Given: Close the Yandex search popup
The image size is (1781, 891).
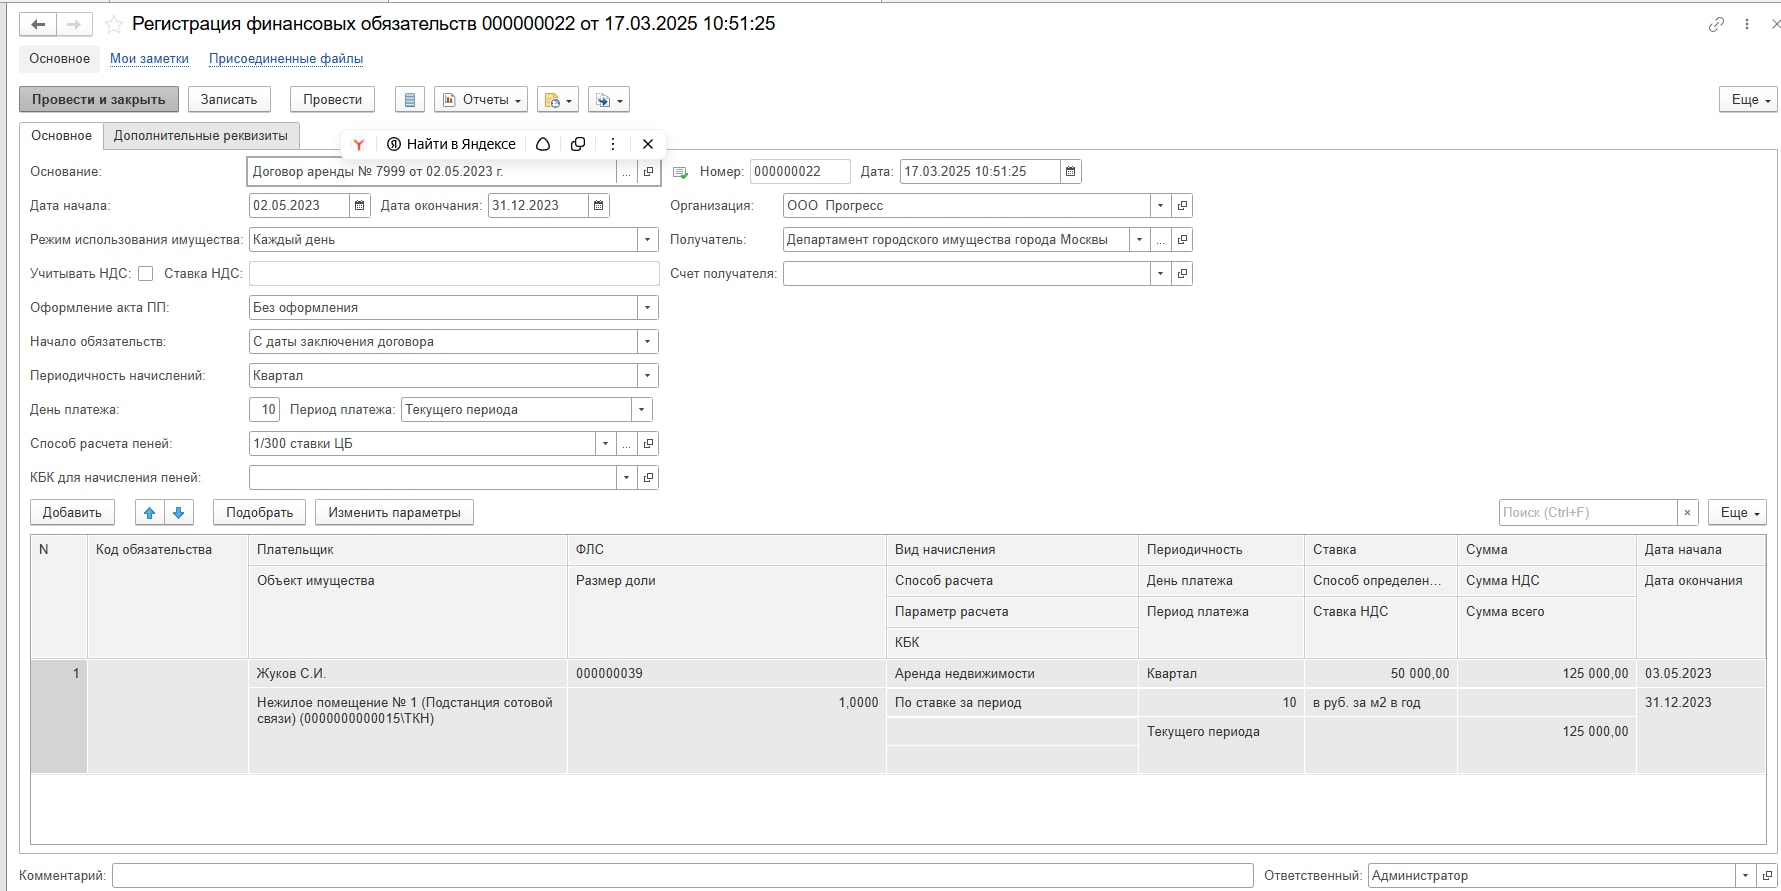Looking at the screenshot, I should 648,144.
